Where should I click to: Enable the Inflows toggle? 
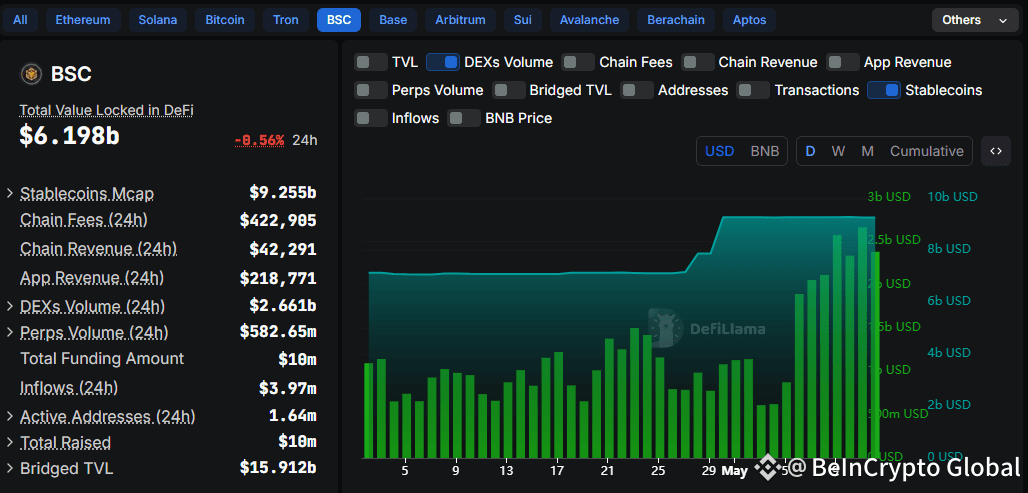371,119
